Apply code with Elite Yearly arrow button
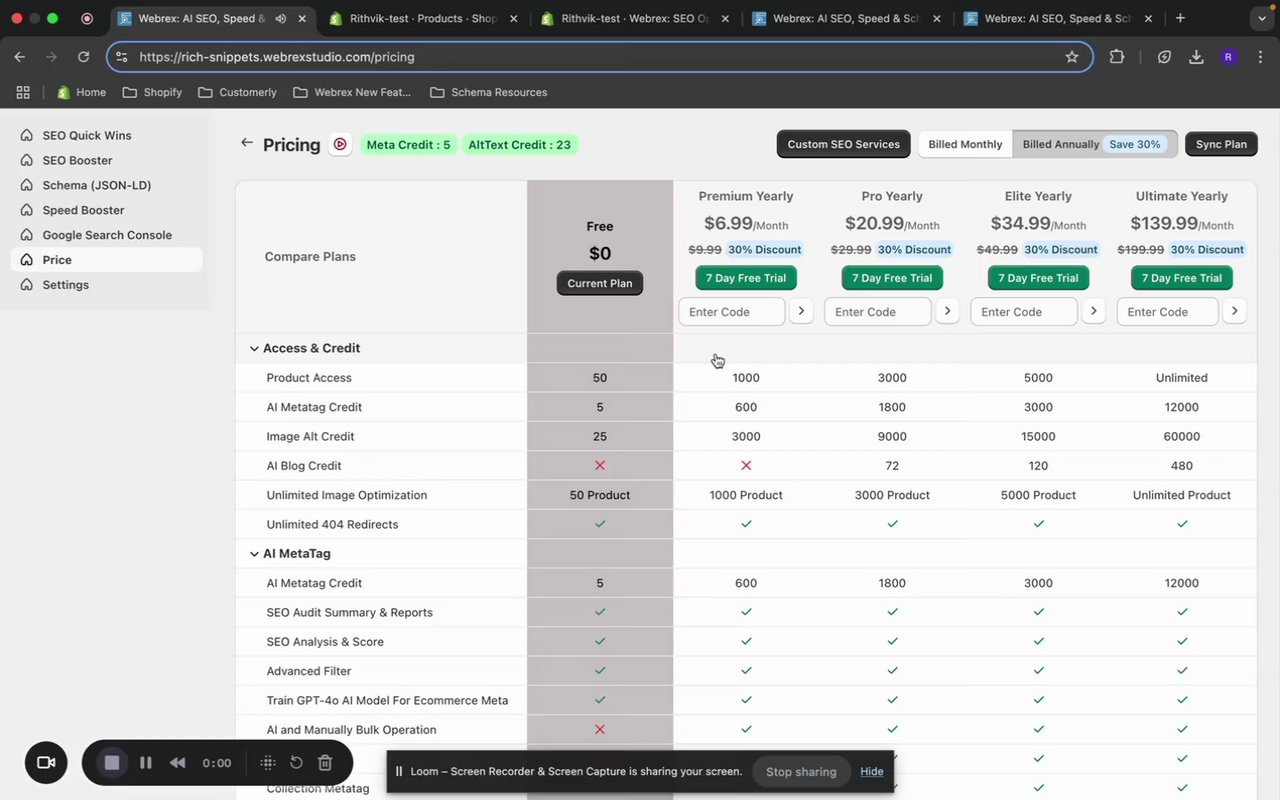This screenshot has width=1280, height=800. [1093, 311]
